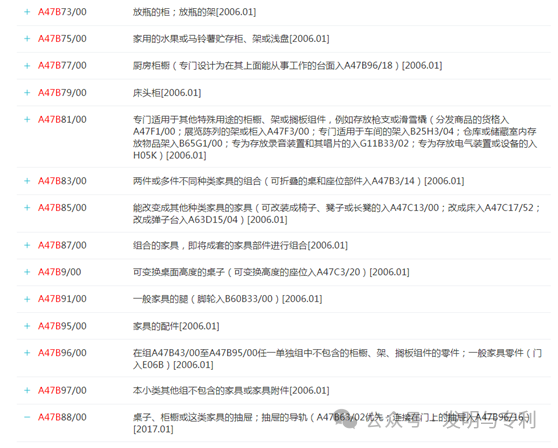Open classification code A47B87/00
The width and height of the screenshot is (558, 448).
pos(62,245)
